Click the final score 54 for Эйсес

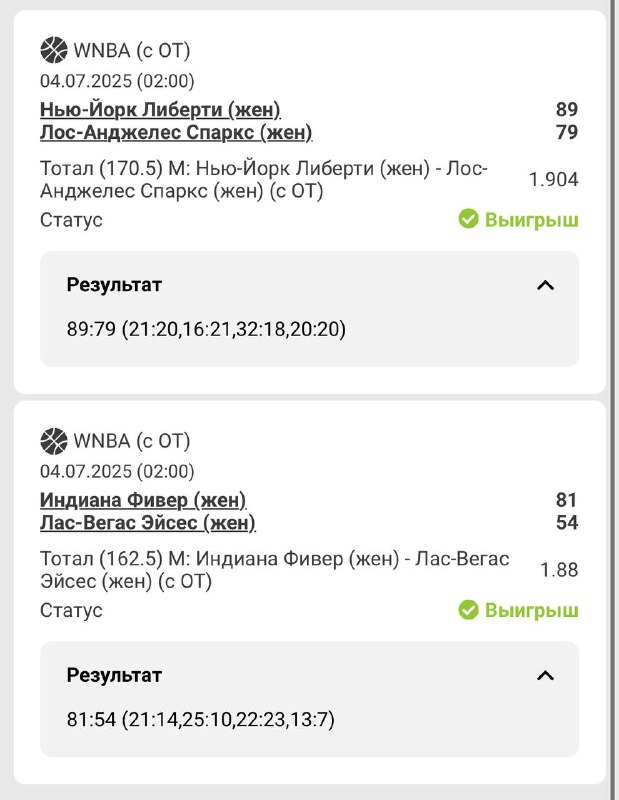pyautogui.click(x=567, y=522)
